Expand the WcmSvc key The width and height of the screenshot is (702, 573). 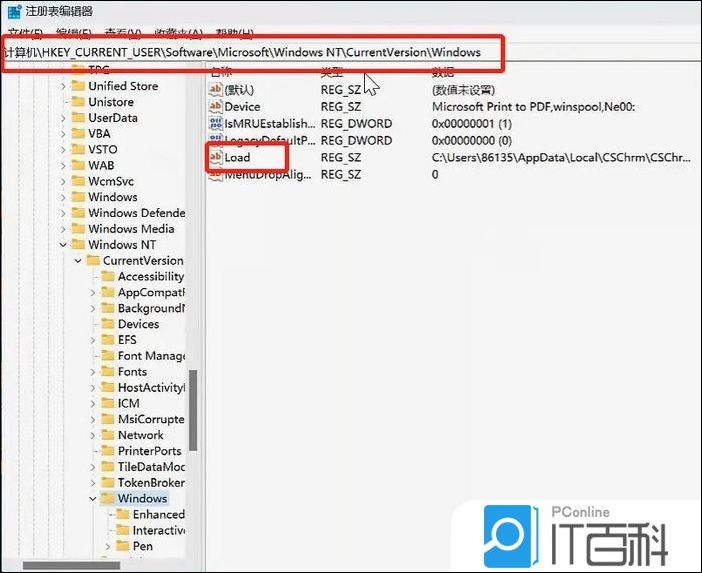point(63,181)
